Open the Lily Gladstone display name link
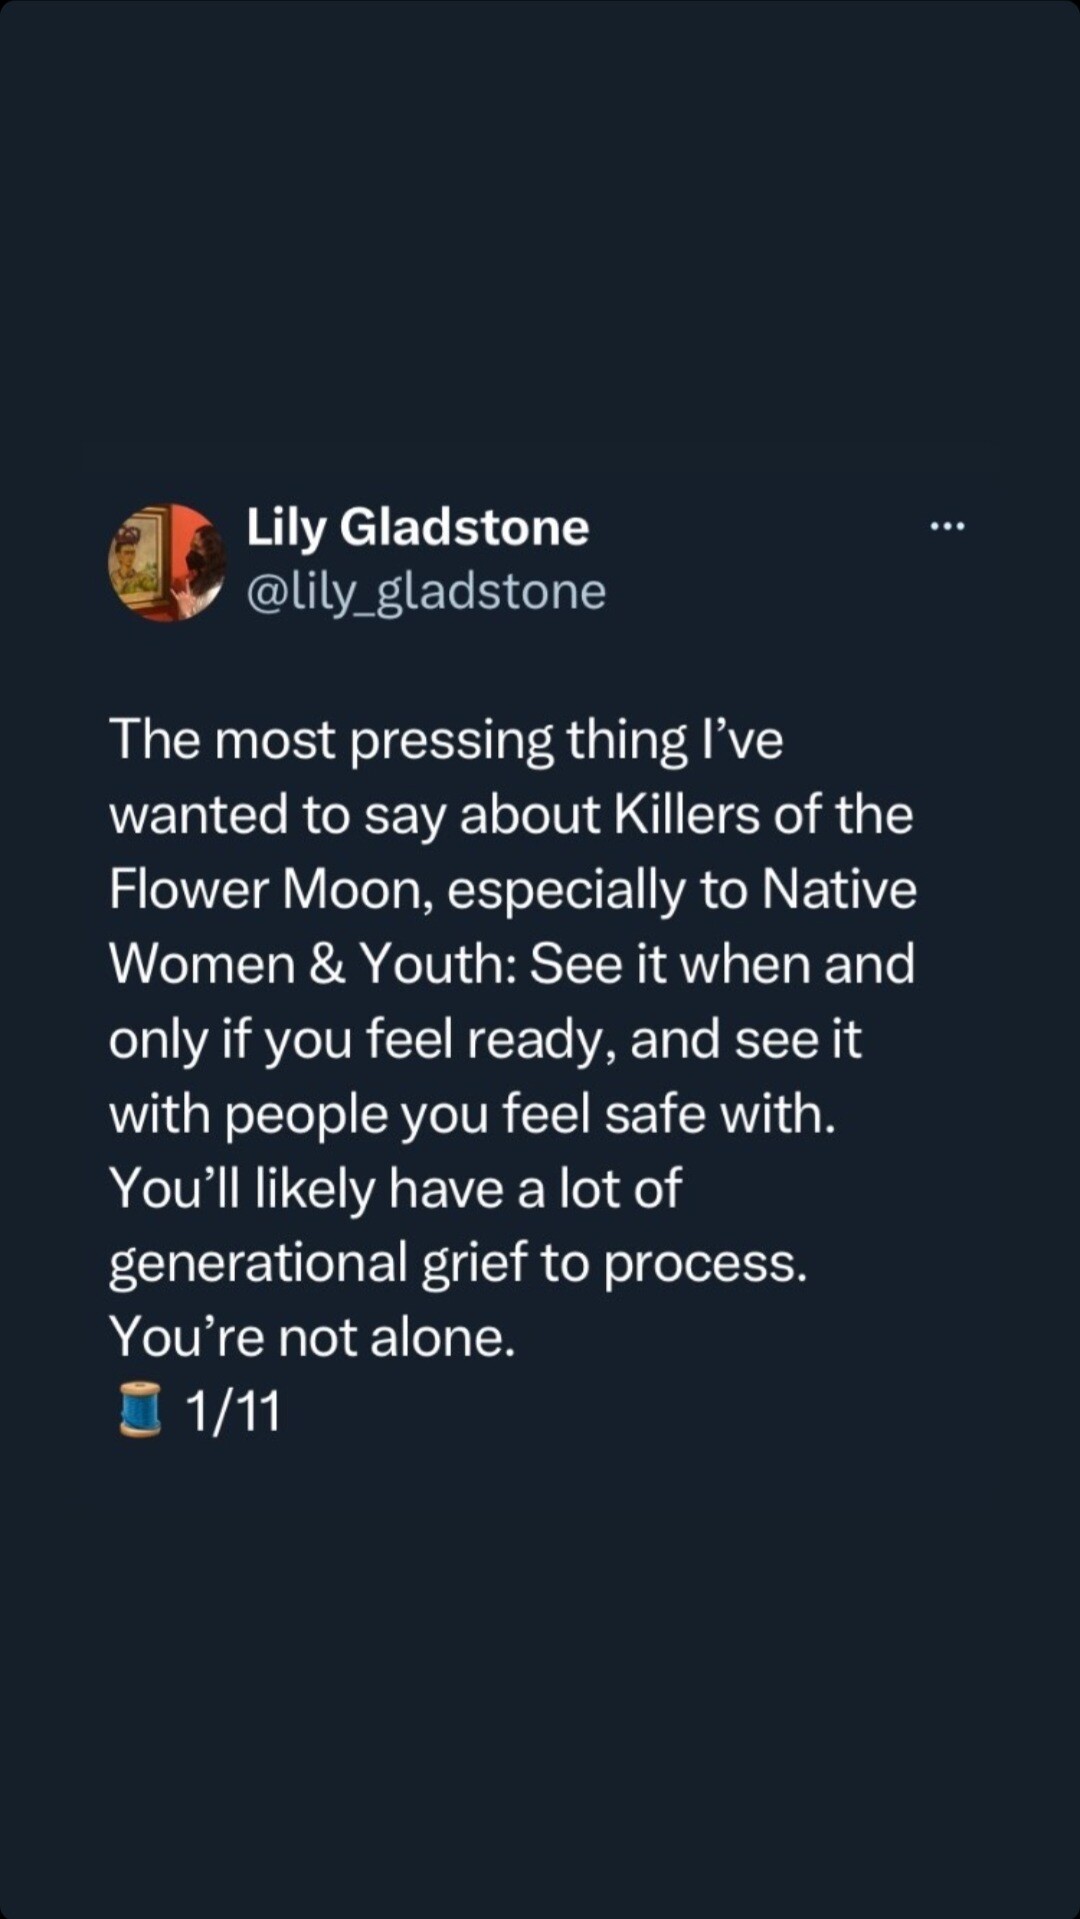The height and width of the screenshot is (1919, 1080). point(417,527)
